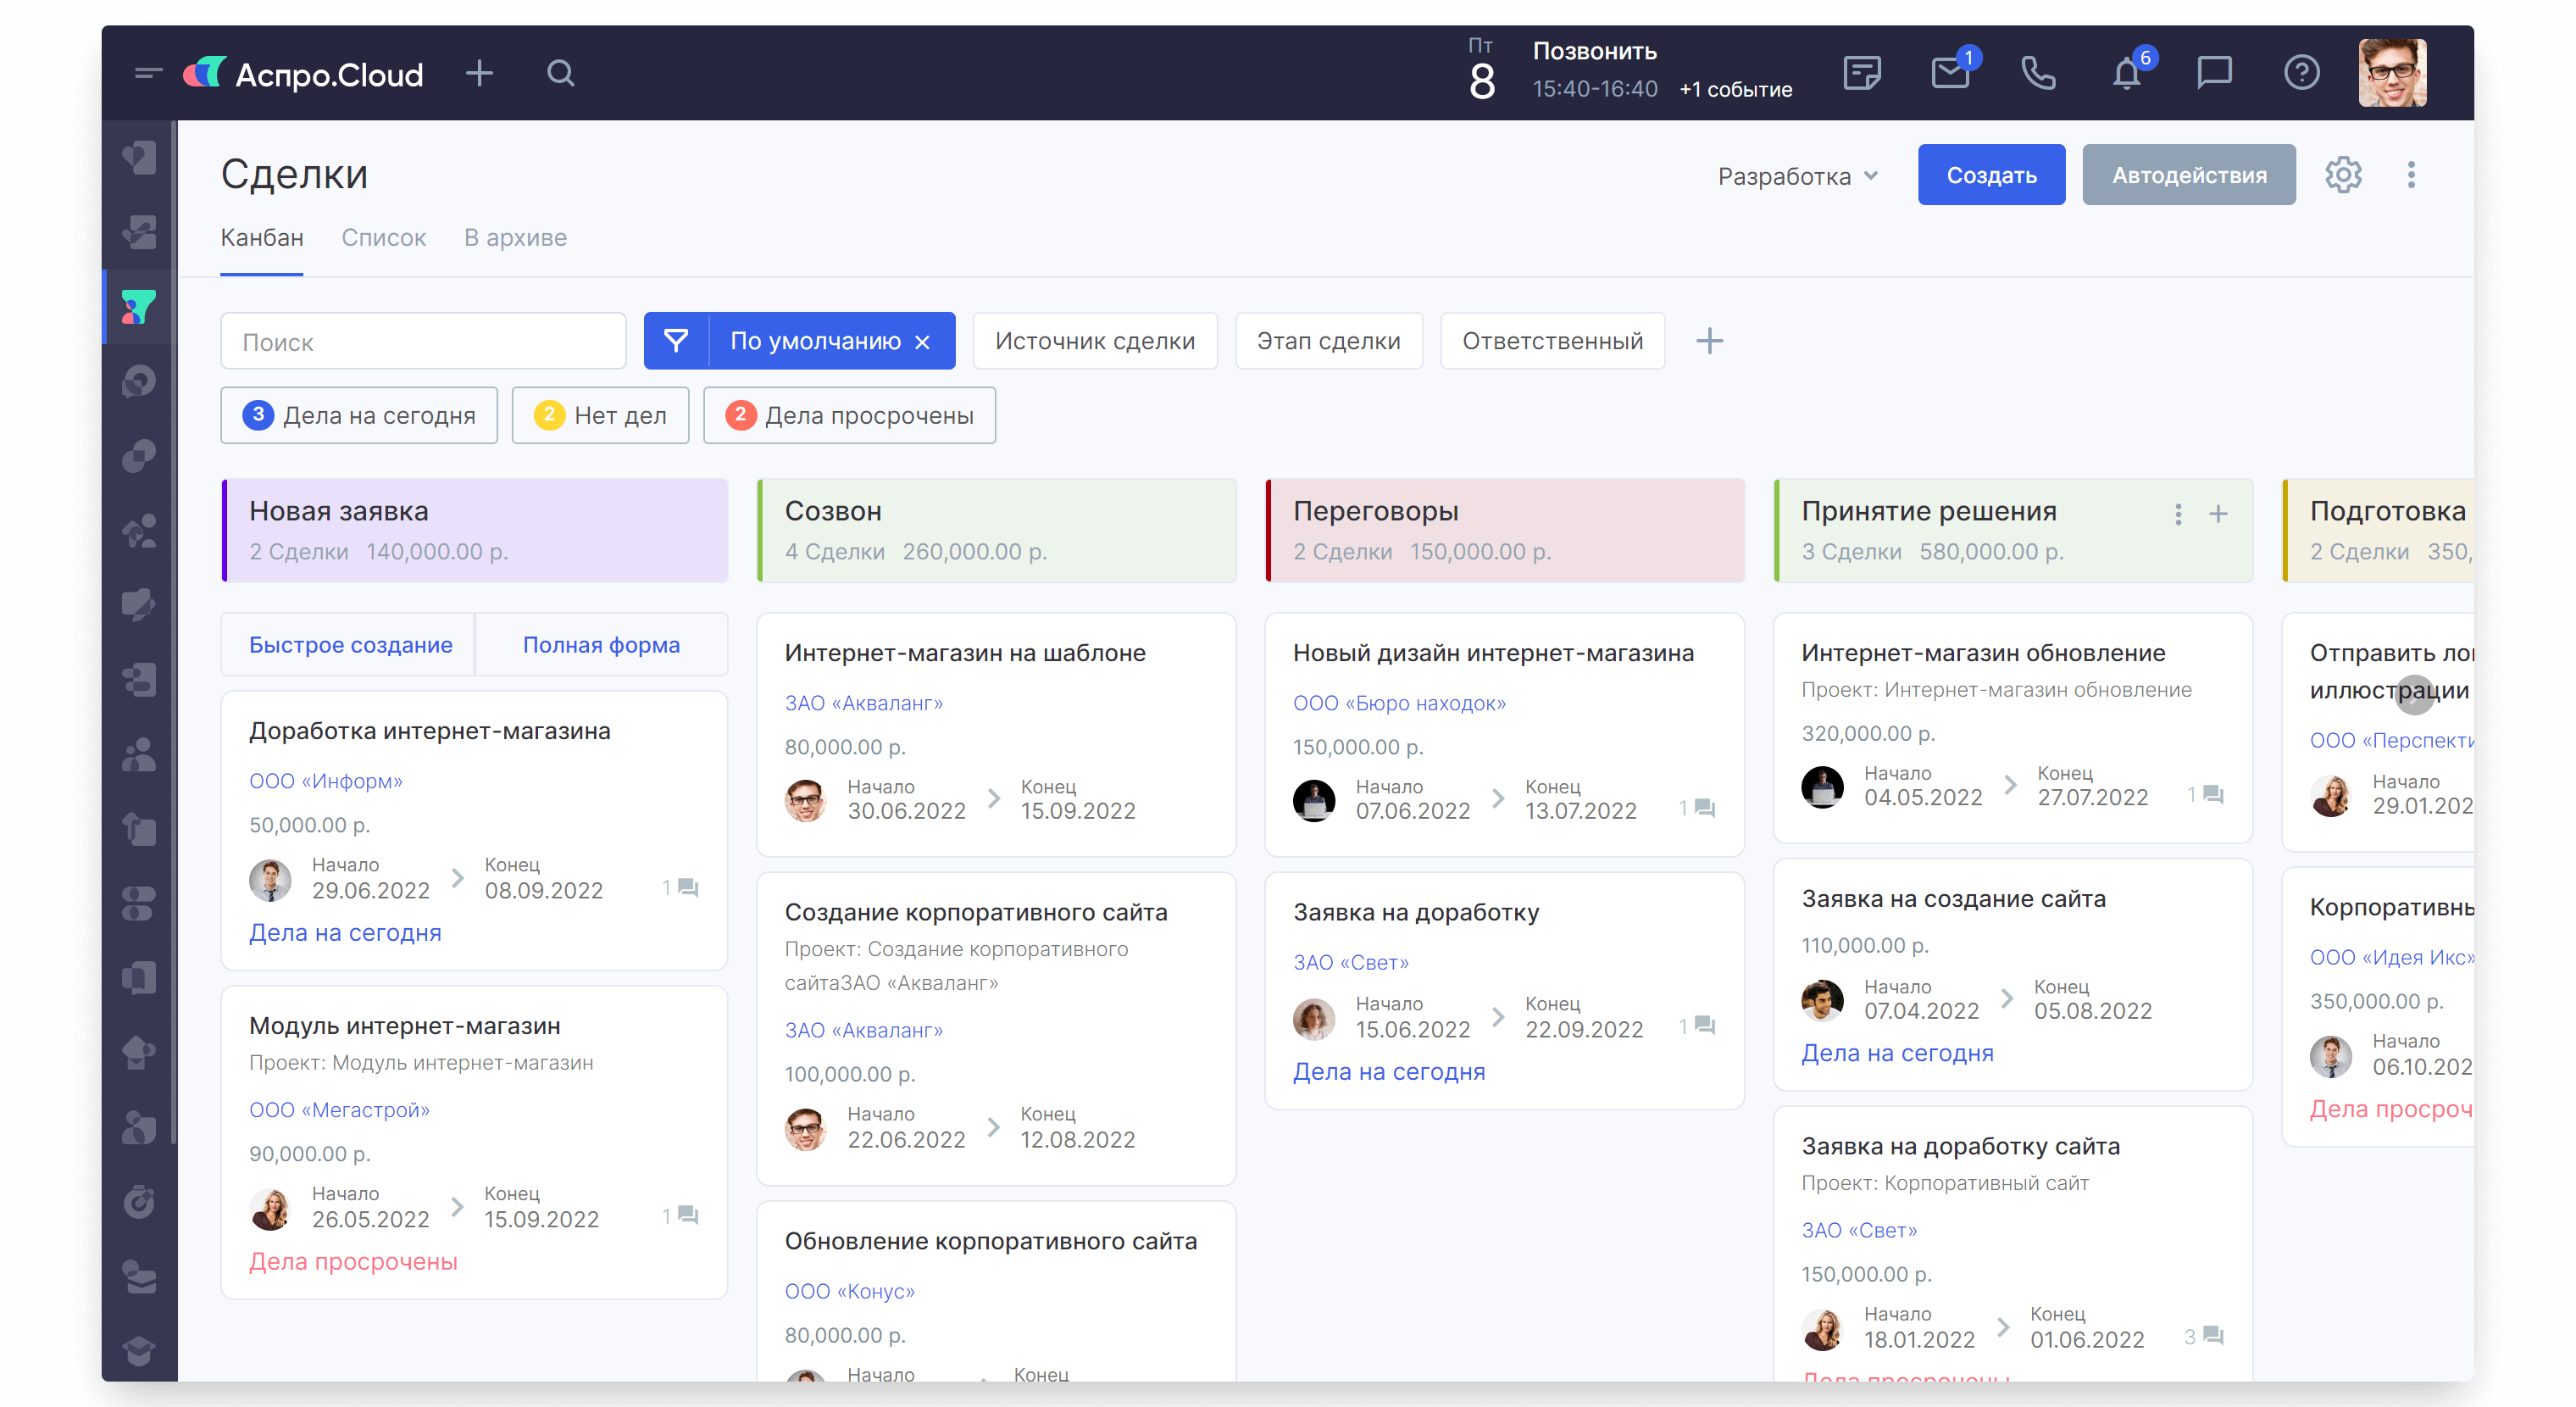Click the 'Поиск' search field
Viewport: 2576px width, 1407px height.
point(422,342)
